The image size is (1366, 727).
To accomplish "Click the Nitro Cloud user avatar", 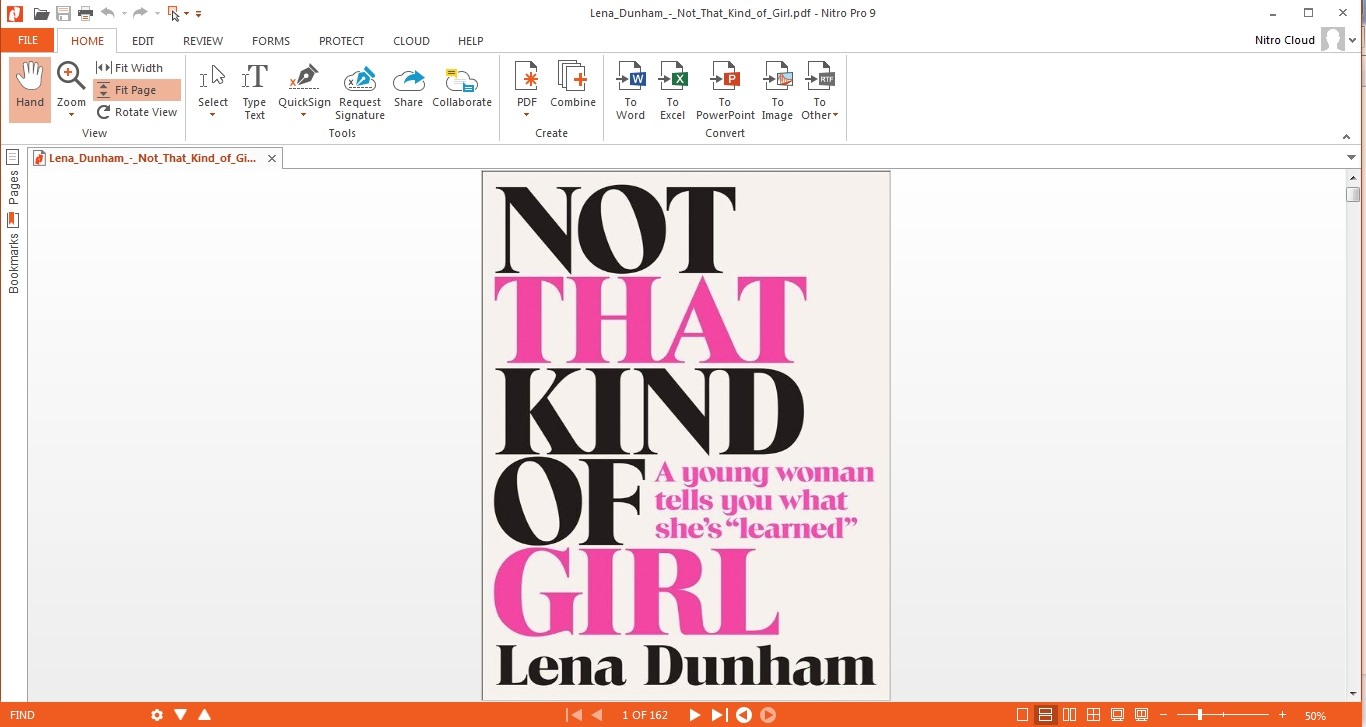I will (x=1332, y=40).
